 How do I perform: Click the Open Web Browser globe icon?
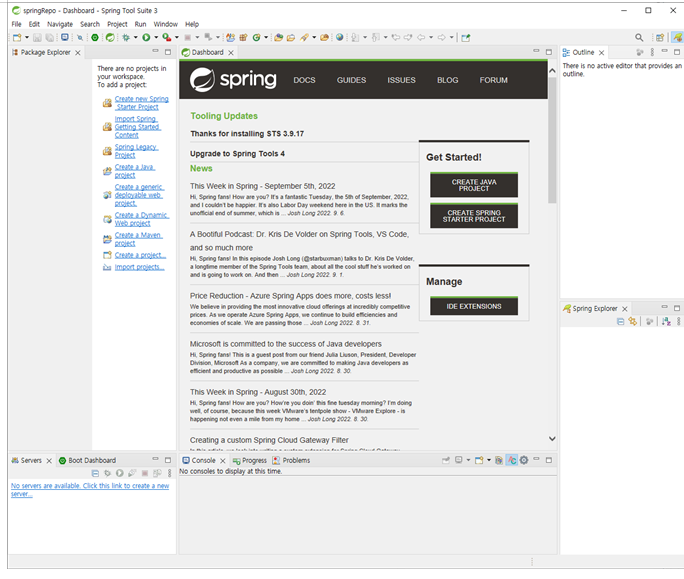(x=339, y=38)
